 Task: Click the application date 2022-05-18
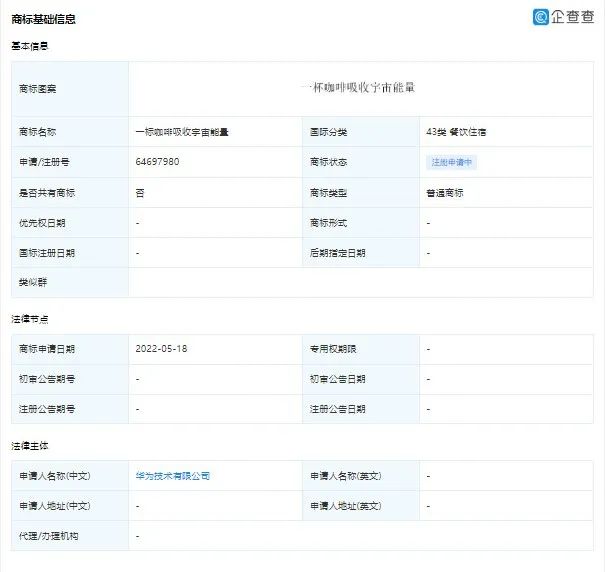point(160,349)
